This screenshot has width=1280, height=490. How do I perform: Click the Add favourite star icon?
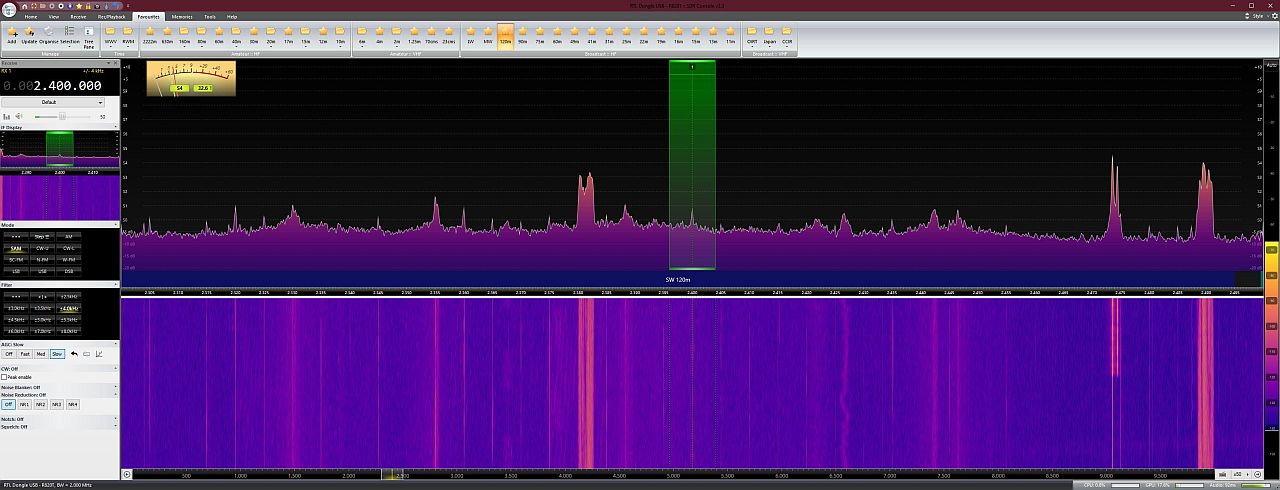(11, 33)
